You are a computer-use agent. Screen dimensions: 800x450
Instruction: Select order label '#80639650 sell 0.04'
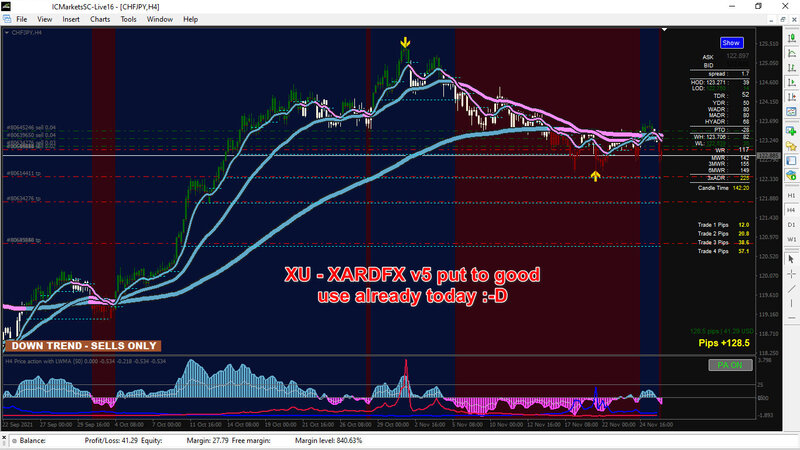31,135
